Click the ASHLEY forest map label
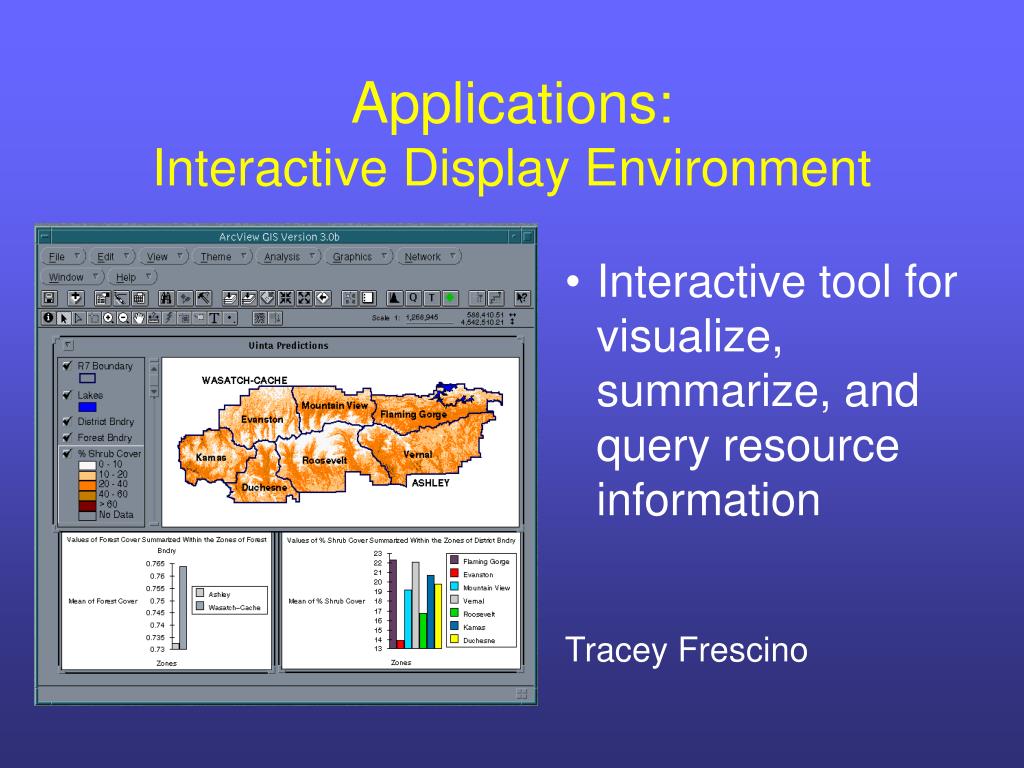The width and height of the screenshot is (1024, 768). coord(430,483)
